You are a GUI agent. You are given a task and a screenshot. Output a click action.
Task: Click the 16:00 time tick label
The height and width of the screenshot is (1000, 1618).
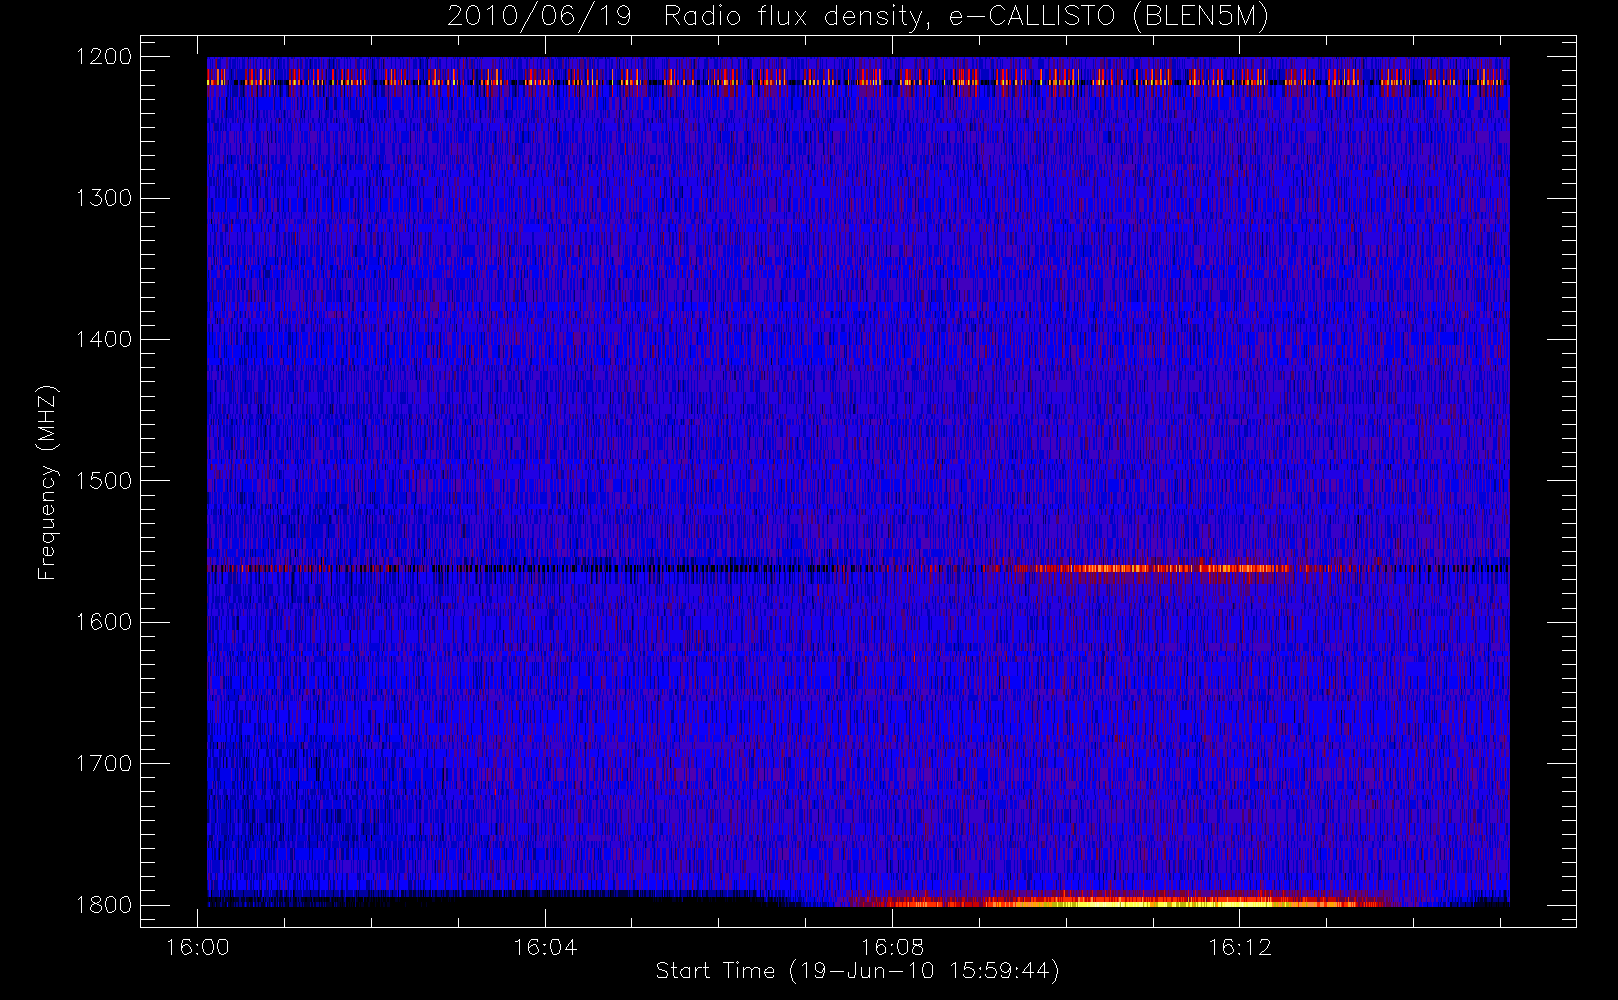click(x=197, y=947)
